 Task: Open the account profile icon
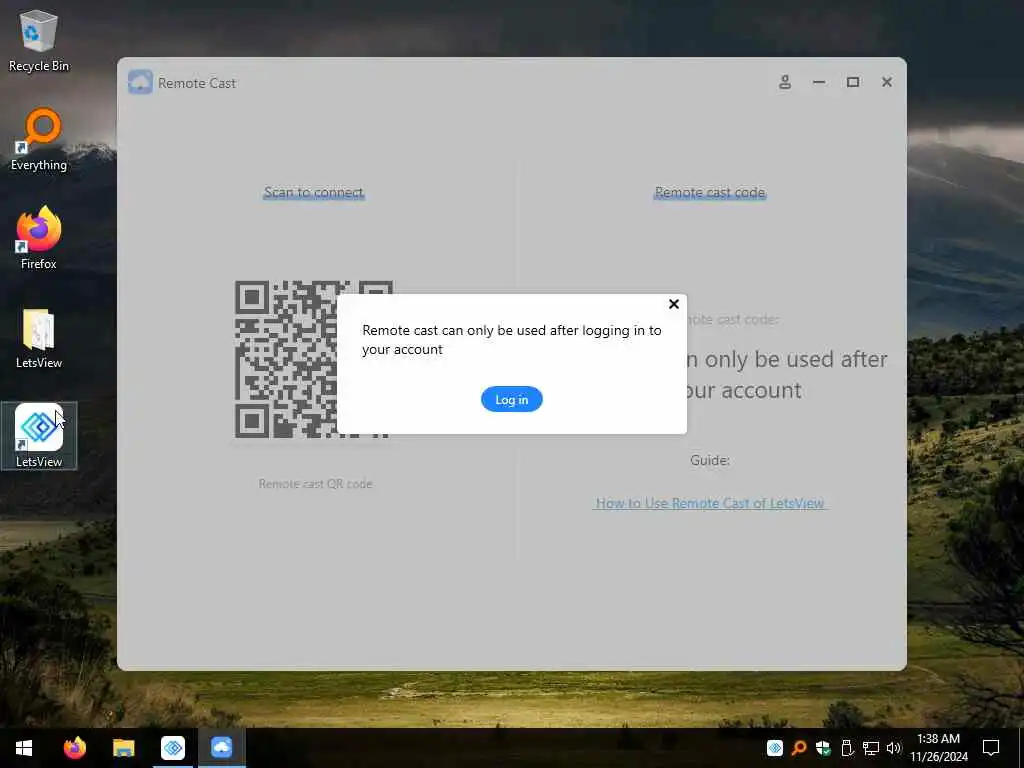pyautogui.click(x=785, y=82)
